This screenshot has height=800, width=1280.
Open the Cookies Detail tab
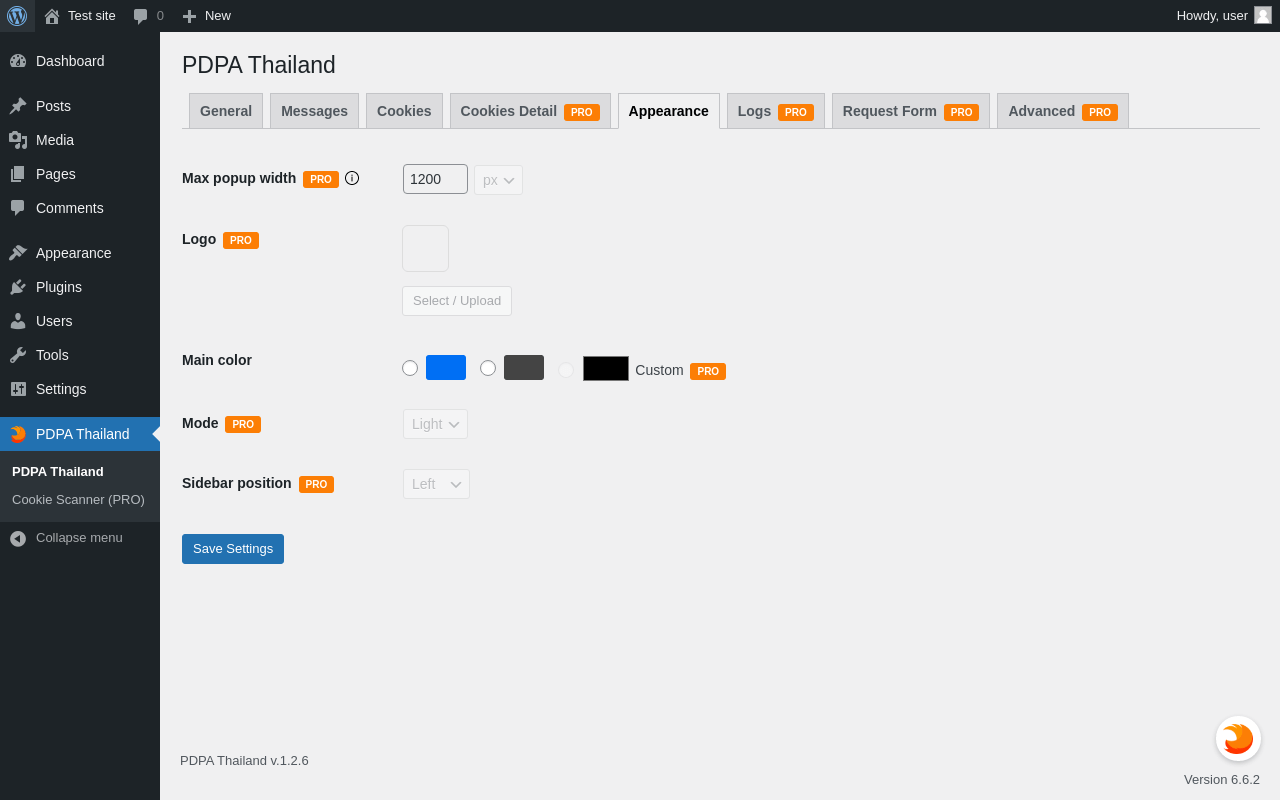(530, 111)
